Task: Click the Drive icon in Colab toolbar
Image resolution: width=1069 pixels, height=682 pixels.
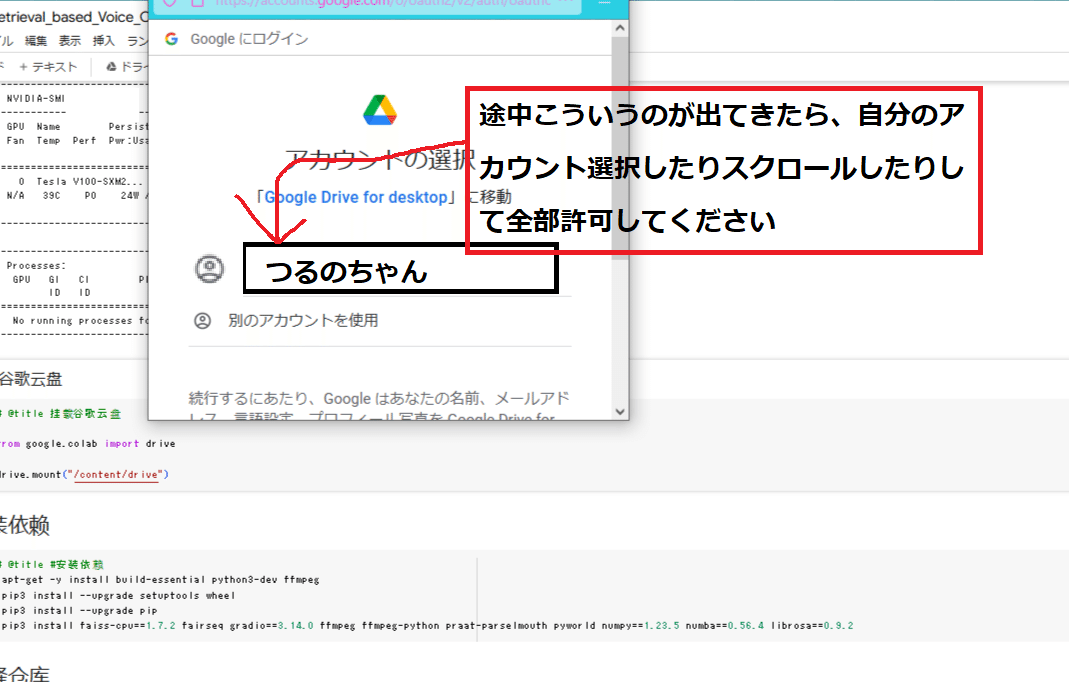Action: click(111, 66)
